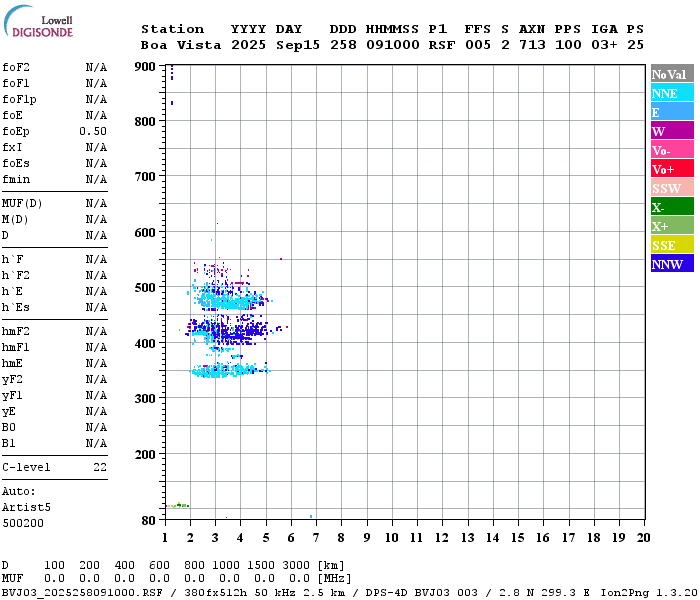Click the X- dark green legend swatch
The image size is (700, 600).
coord(671,207)
